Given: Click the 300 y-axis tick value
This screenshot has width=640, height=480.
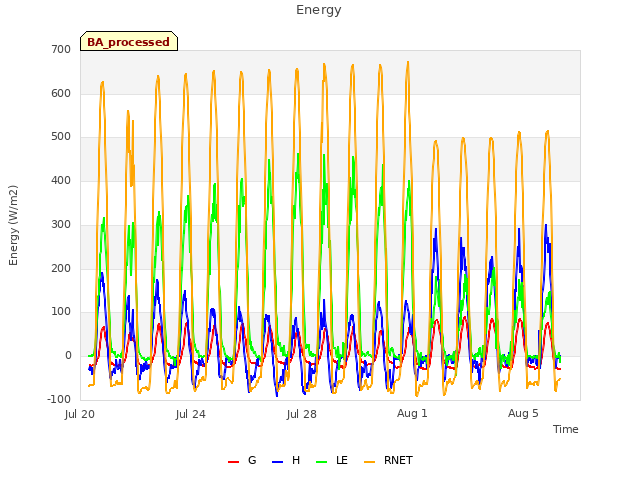Looking at the screenshot, I should click(x=61, y=224).
